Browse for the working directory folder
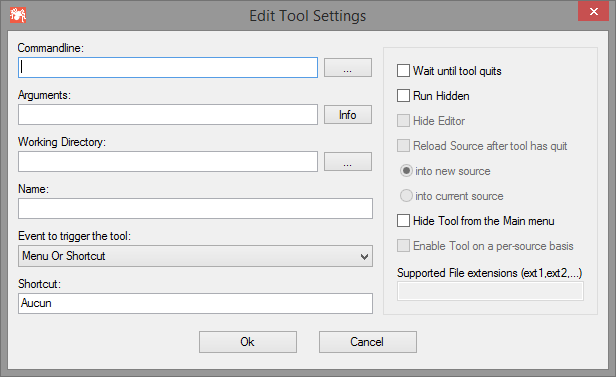 tap(348, 162)
